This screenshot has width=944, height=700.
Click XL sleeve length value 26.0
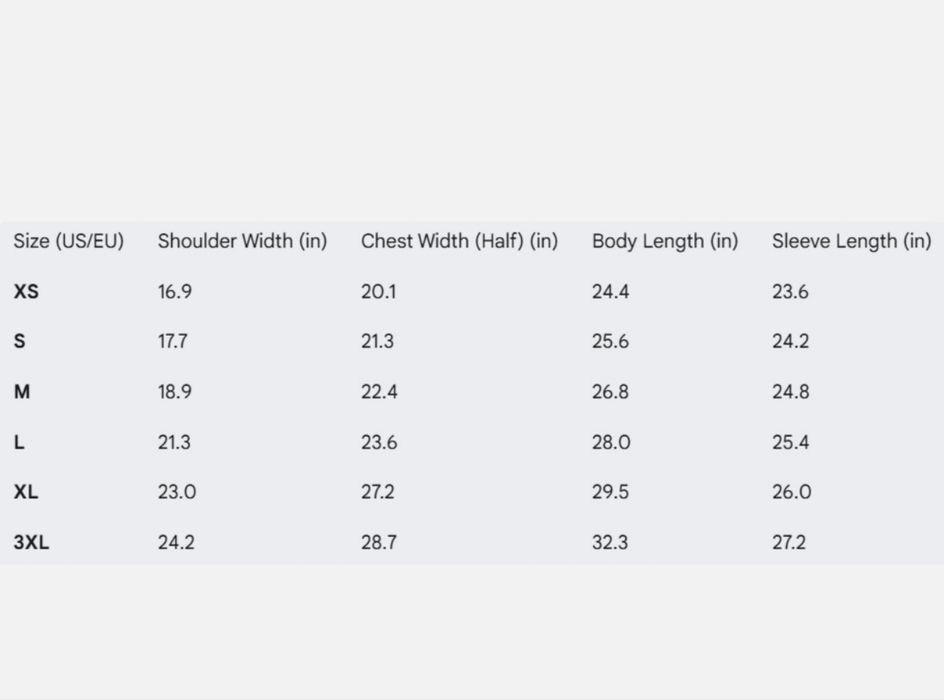792,492
